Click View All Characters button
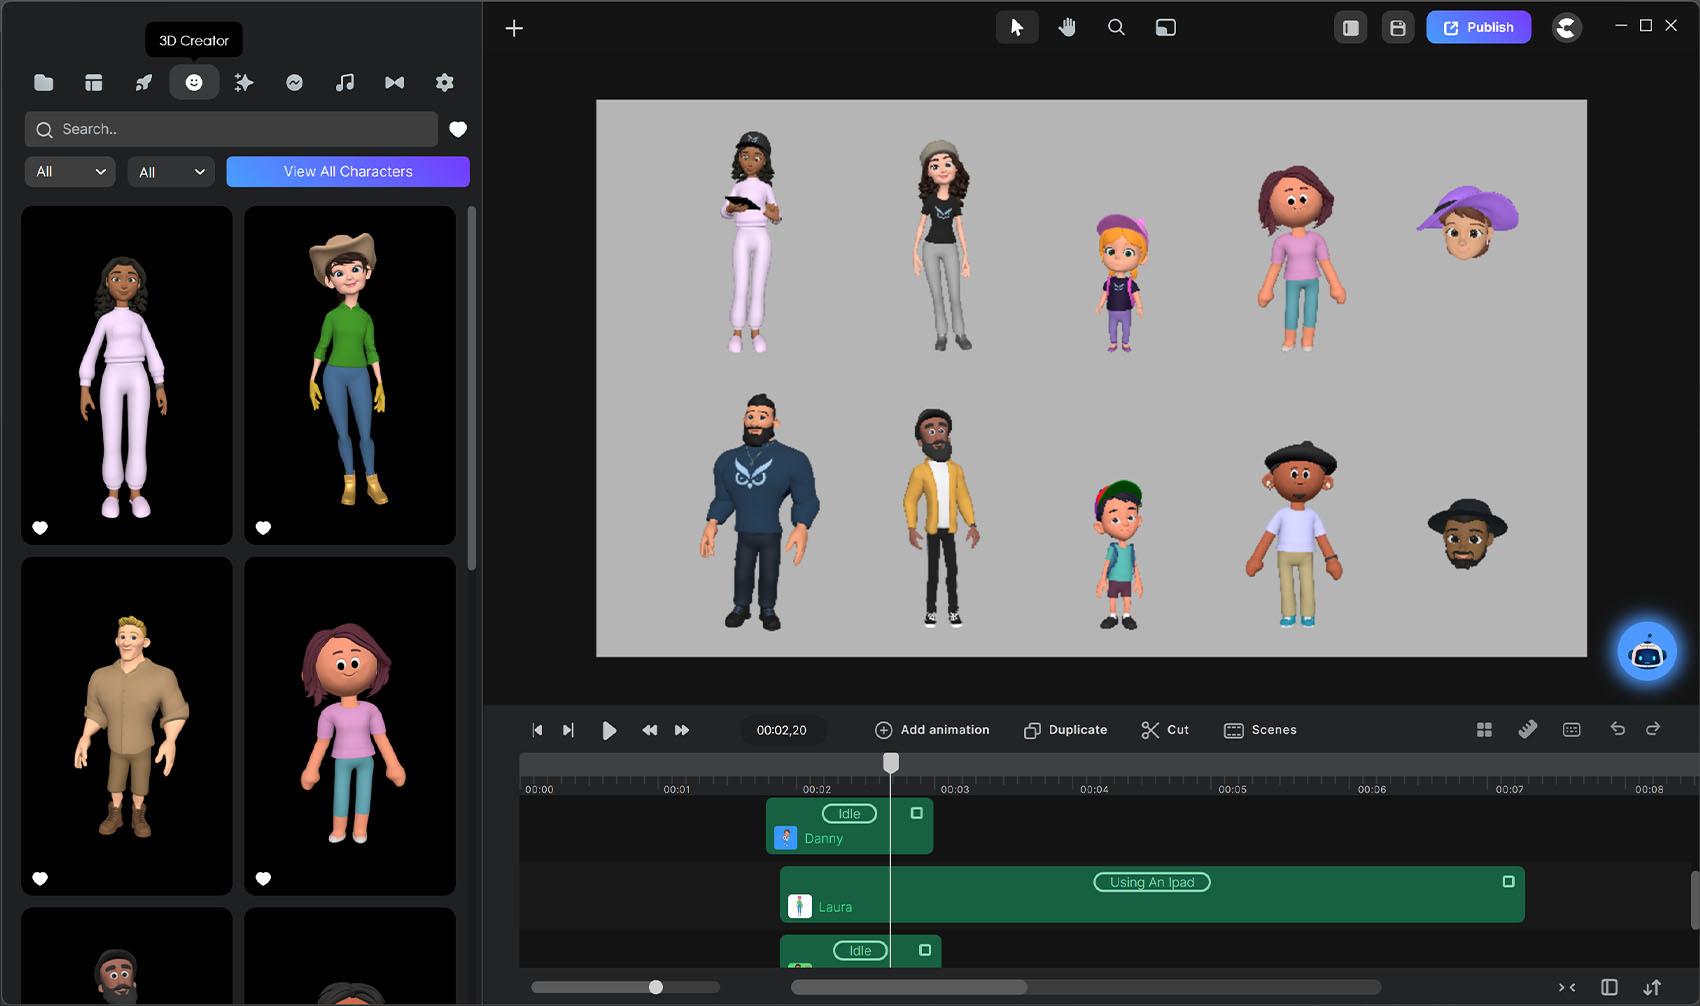This screenshot has width=1700, height=1006. (x=348, y=172)
